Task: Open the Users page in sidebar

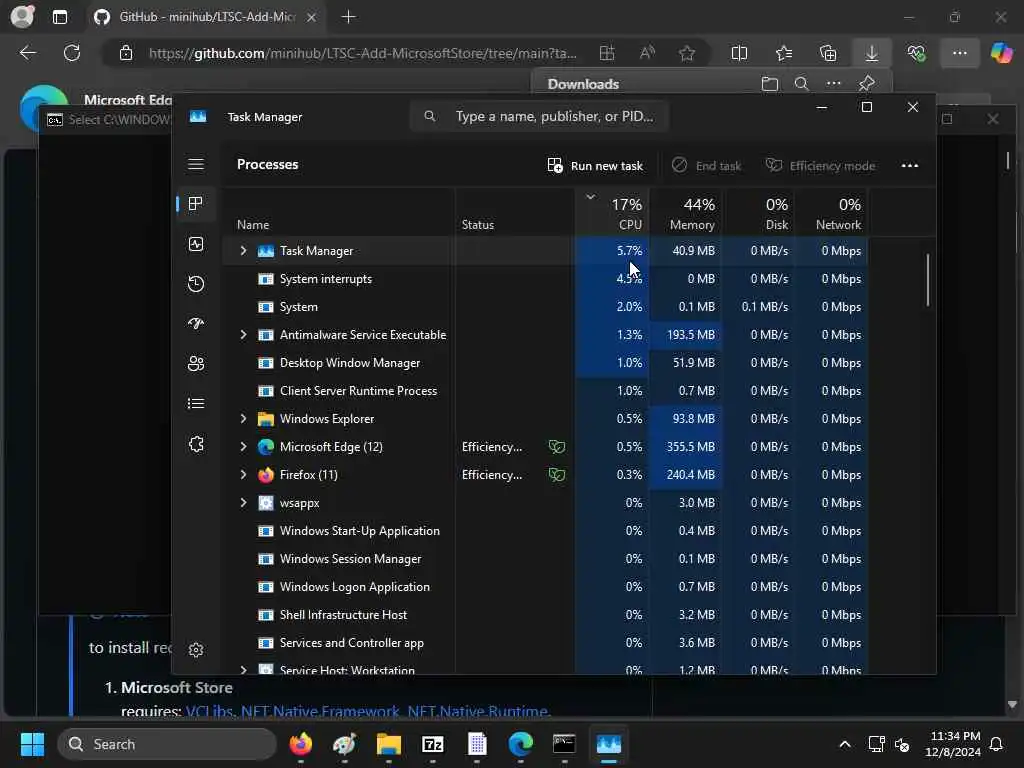Action: [x=196, y=364]
